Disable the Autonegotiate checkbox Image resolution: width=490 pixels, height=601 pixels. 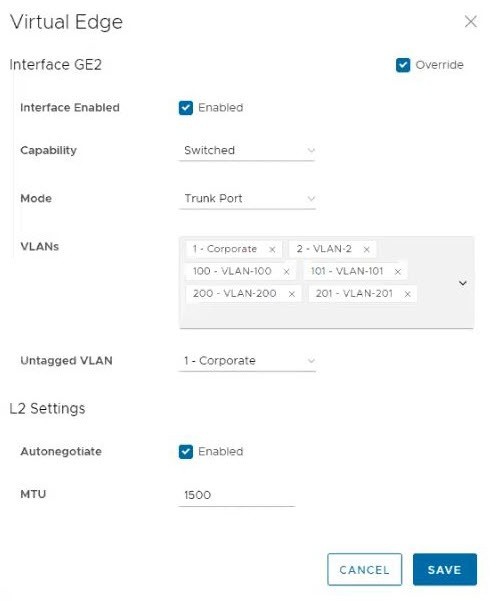pyautogui.click(x=186, y=452)
